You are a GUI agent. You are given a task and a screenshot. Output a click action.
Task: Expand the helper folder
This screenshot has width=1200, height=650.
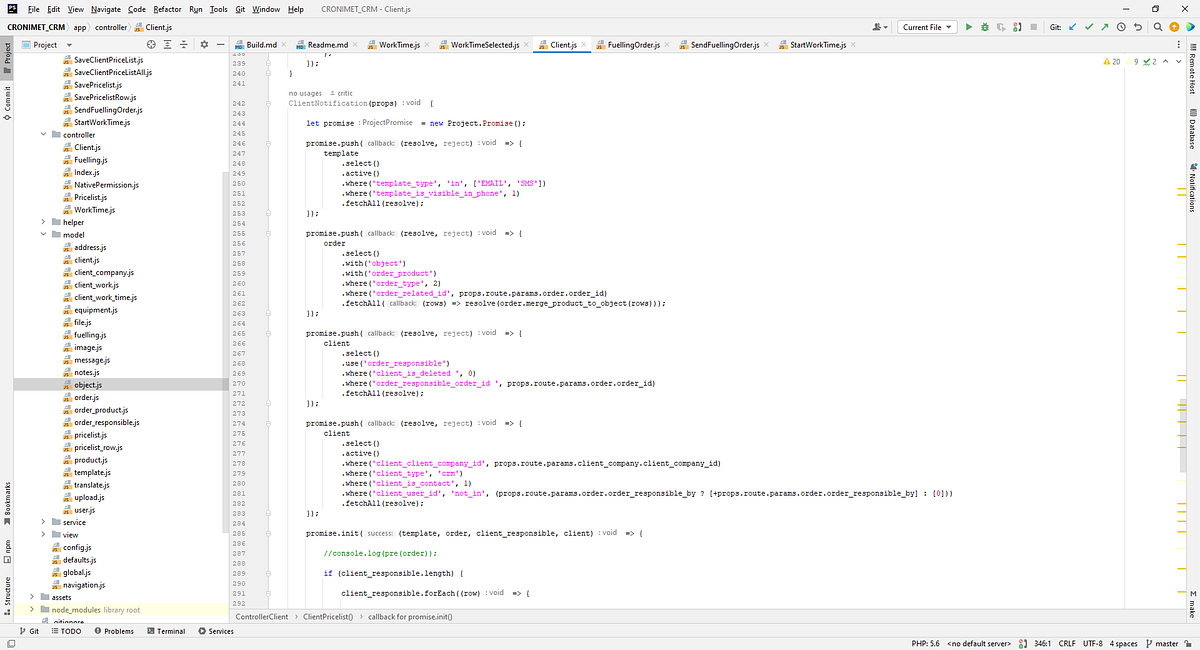(43, 222)
